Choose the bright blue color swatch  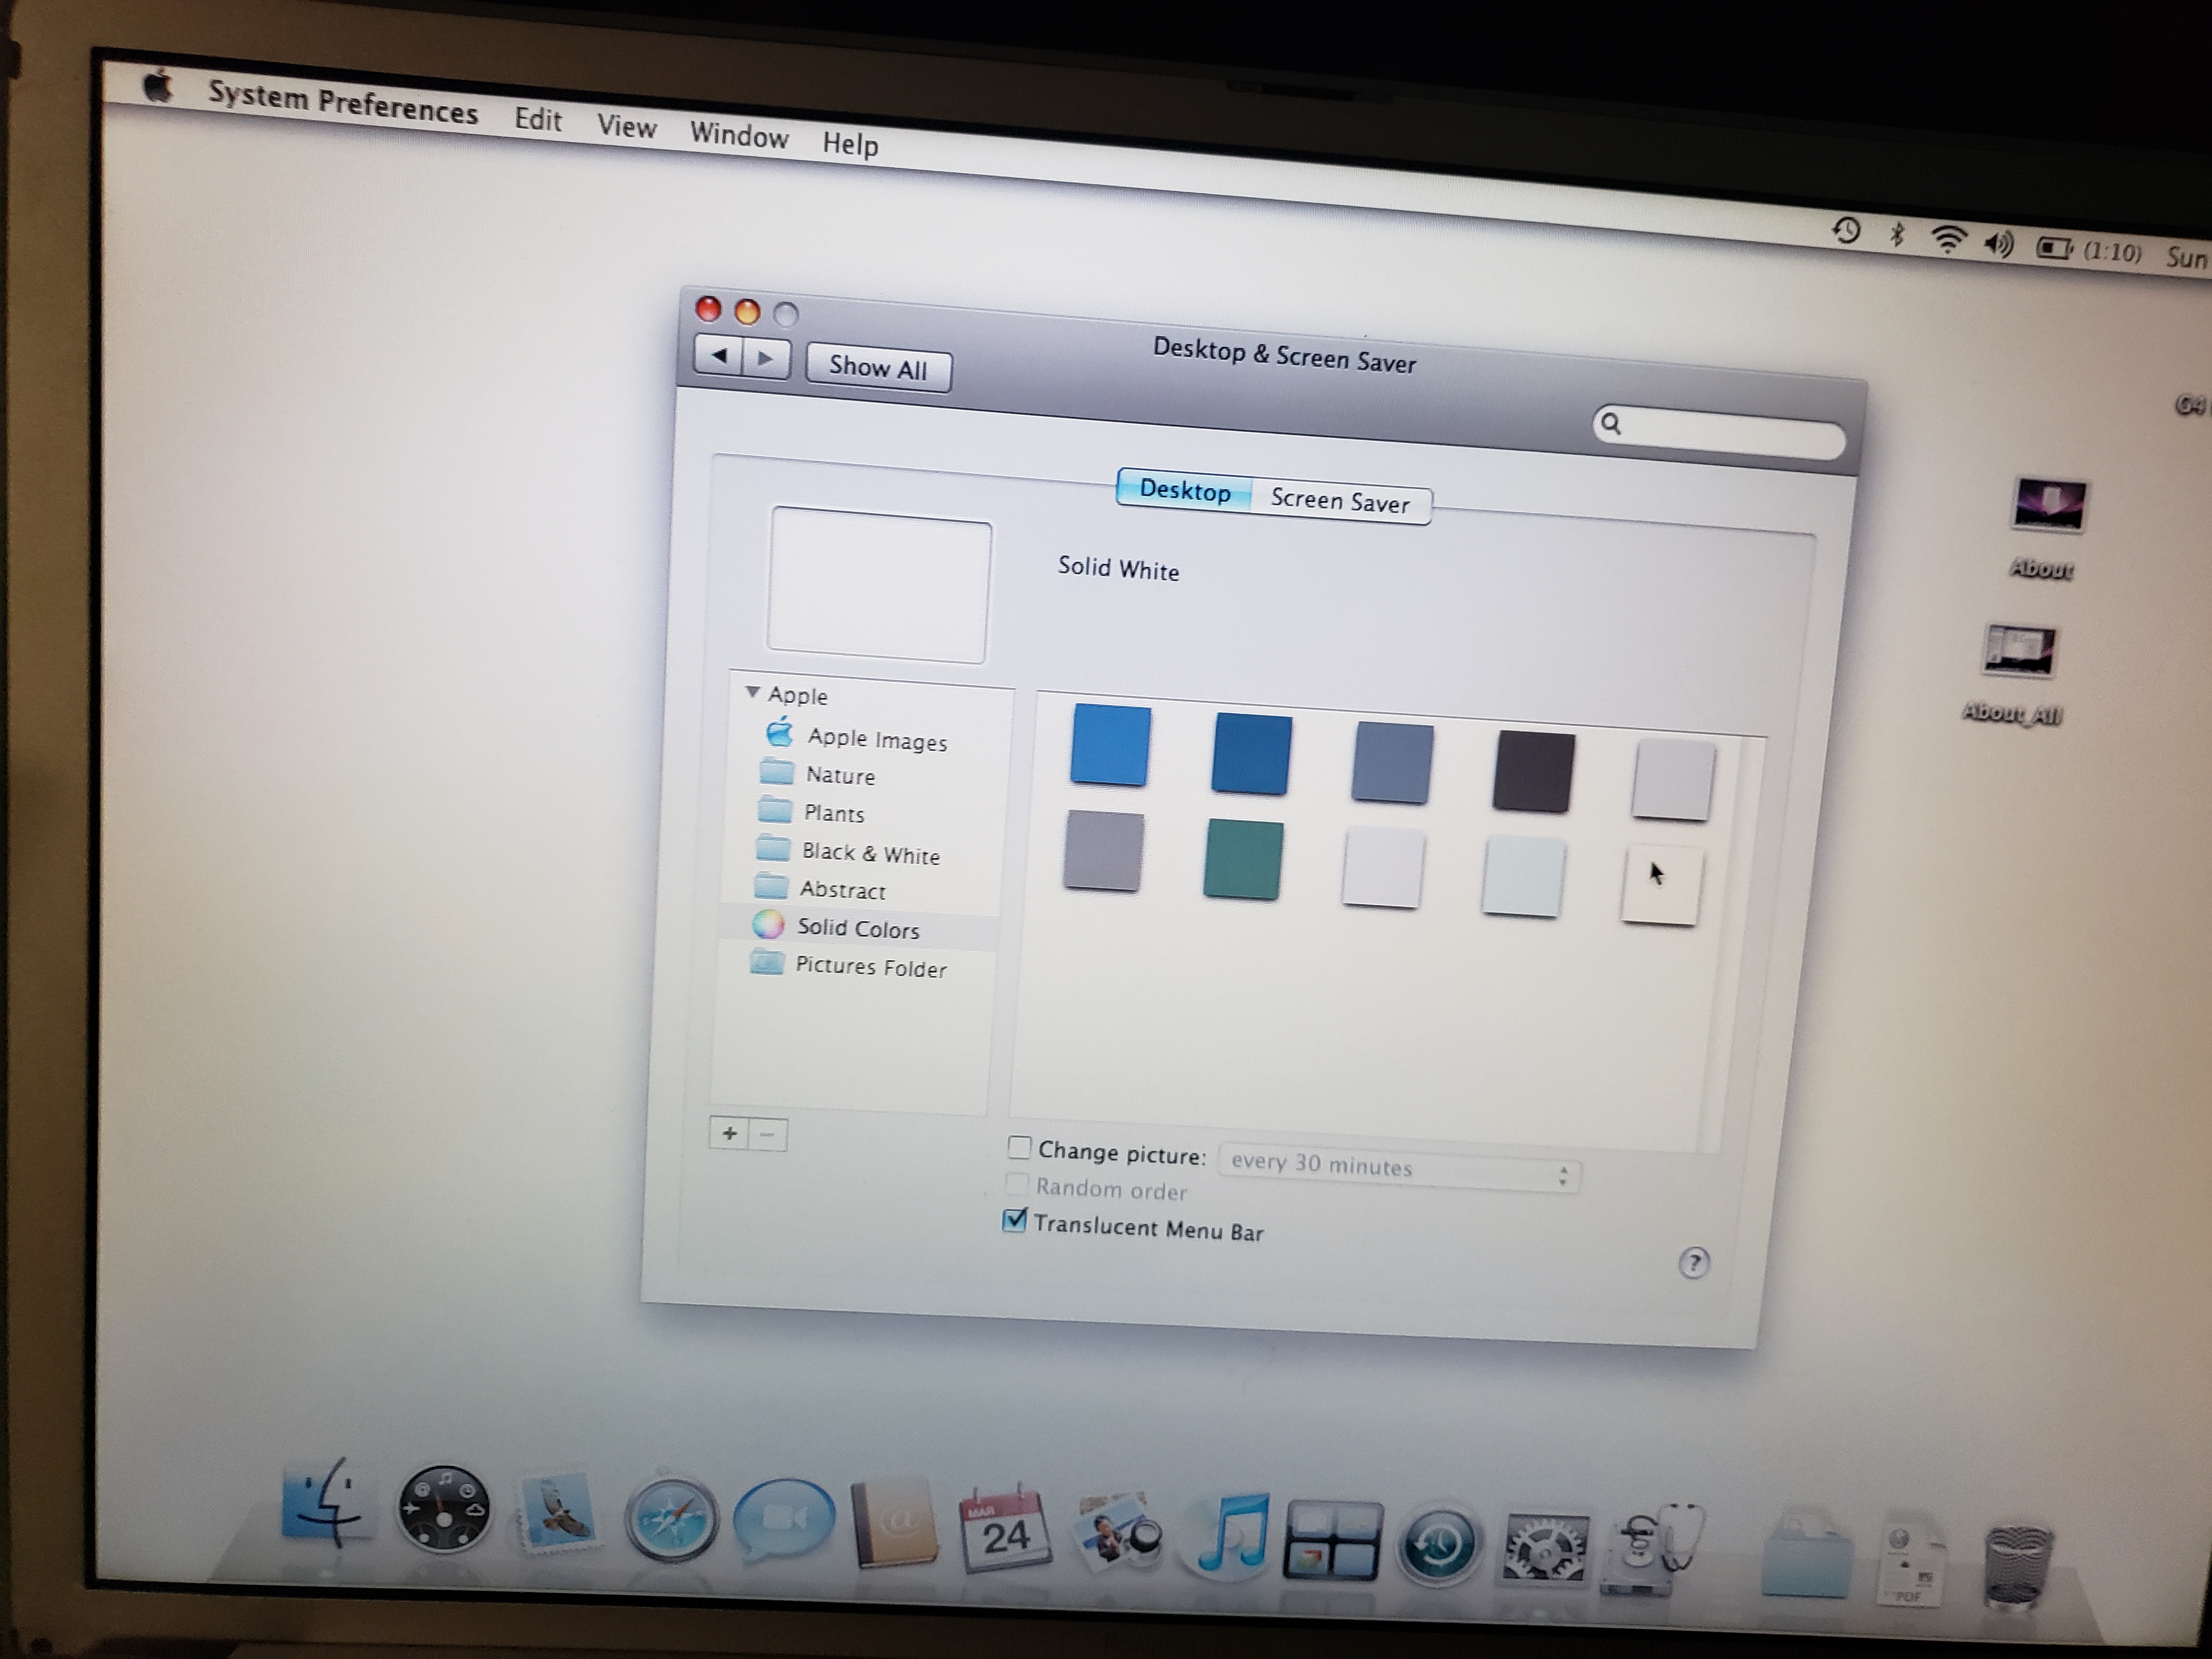click(x=1110, y=745)
